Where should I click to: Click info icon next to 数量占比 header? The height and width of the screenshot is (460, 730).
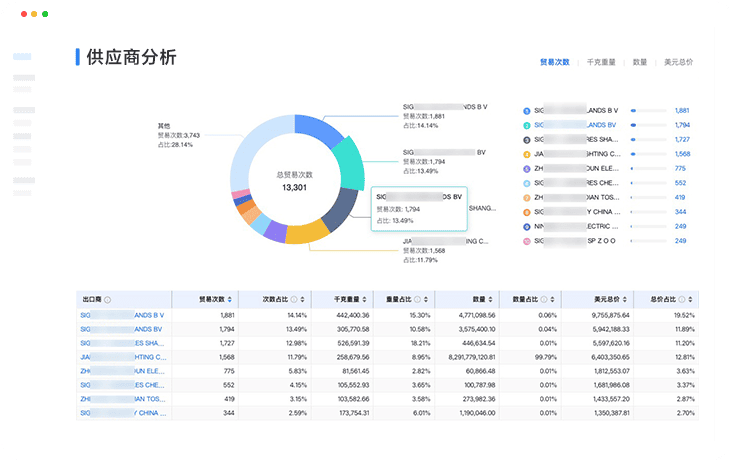(542, 299)
